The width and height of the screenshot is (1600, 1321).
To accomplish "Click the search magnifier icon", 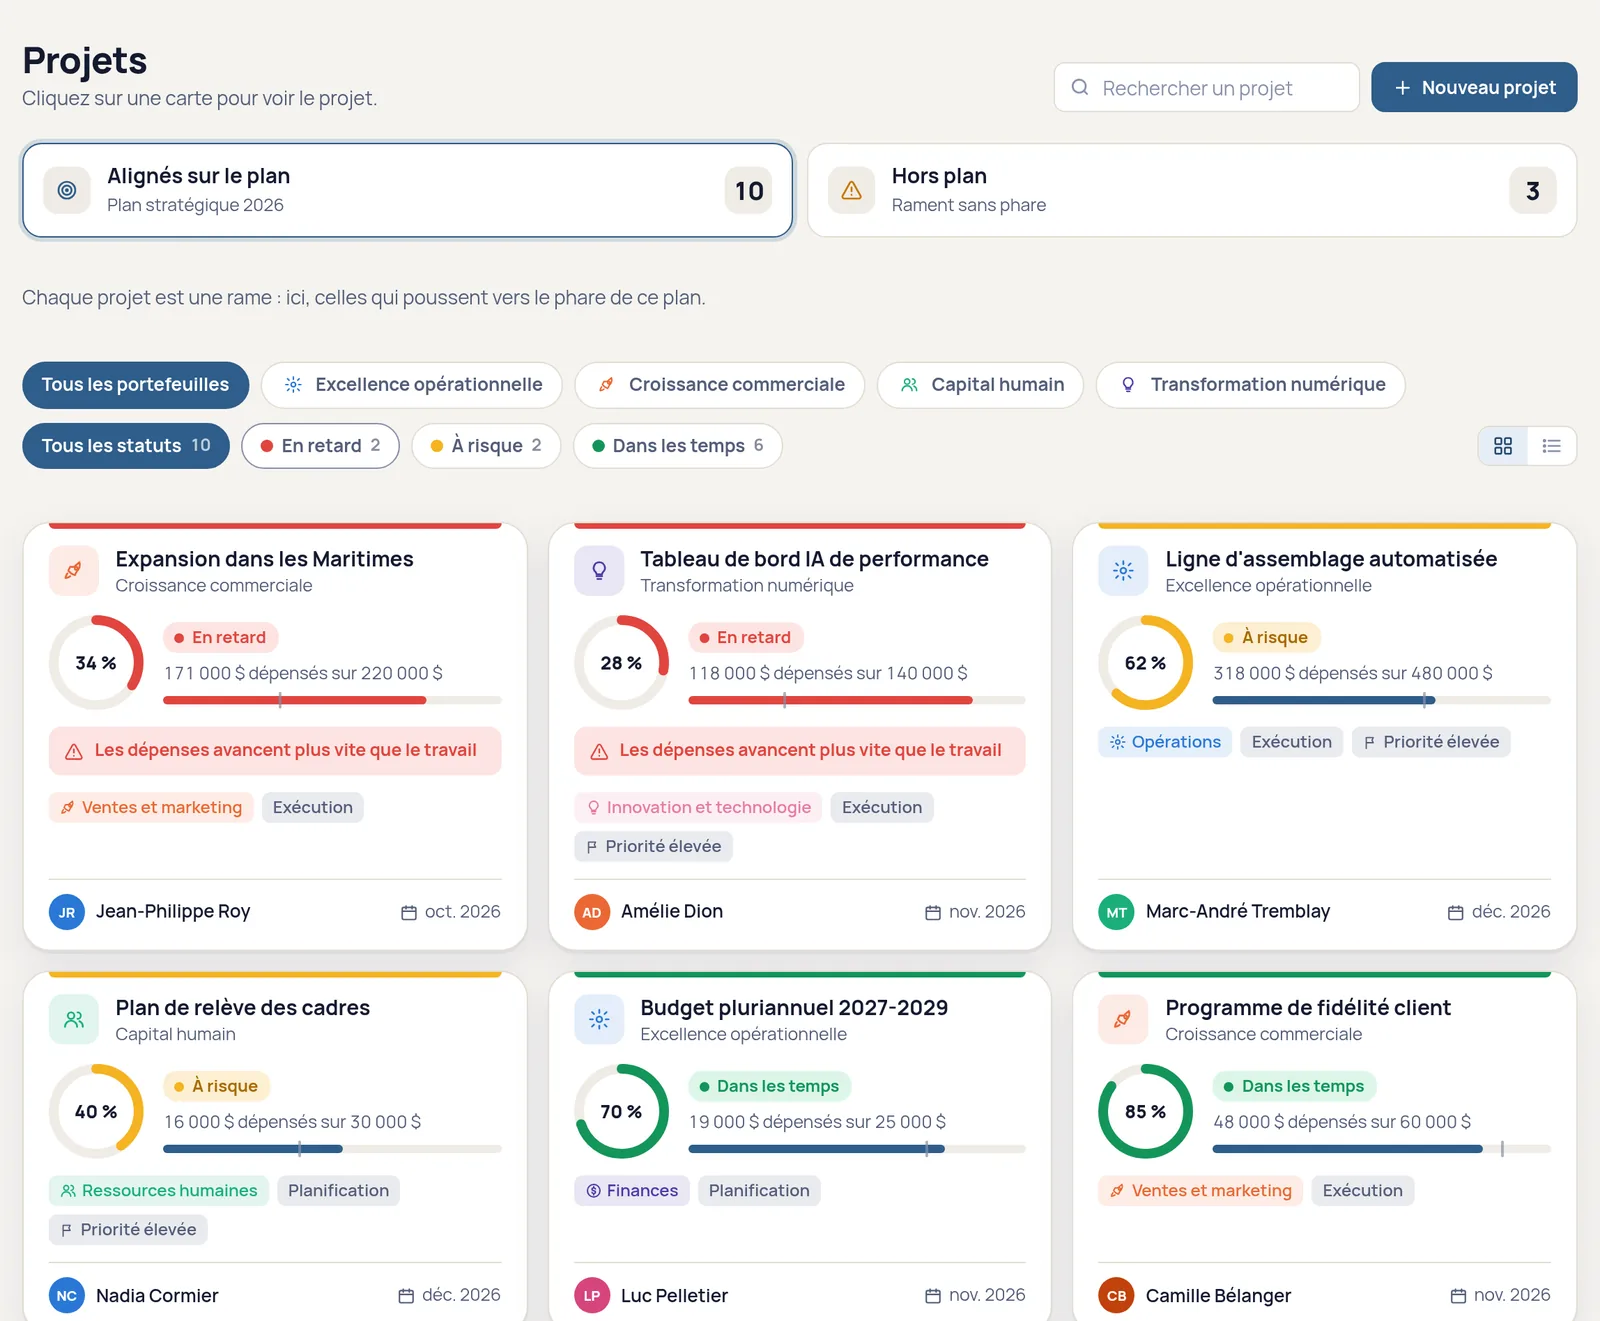I will pos(1080,87).
